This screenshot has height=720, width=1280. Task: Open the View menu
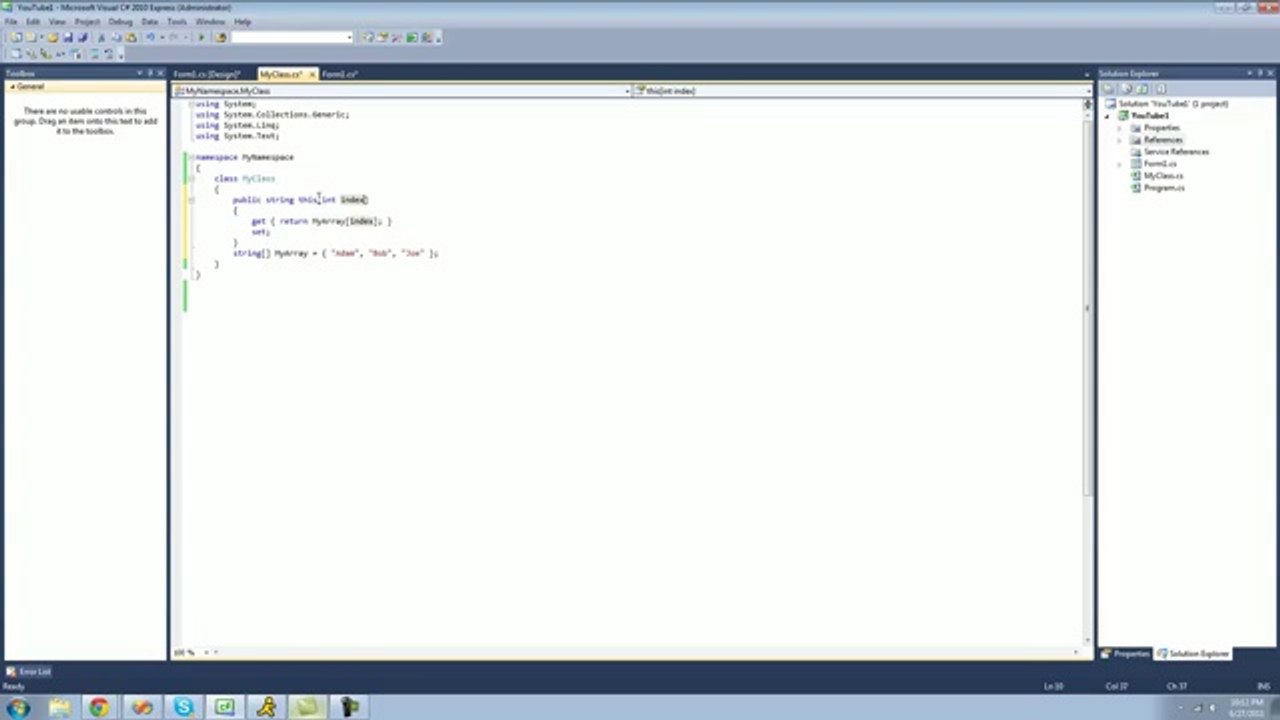(57, 21)
